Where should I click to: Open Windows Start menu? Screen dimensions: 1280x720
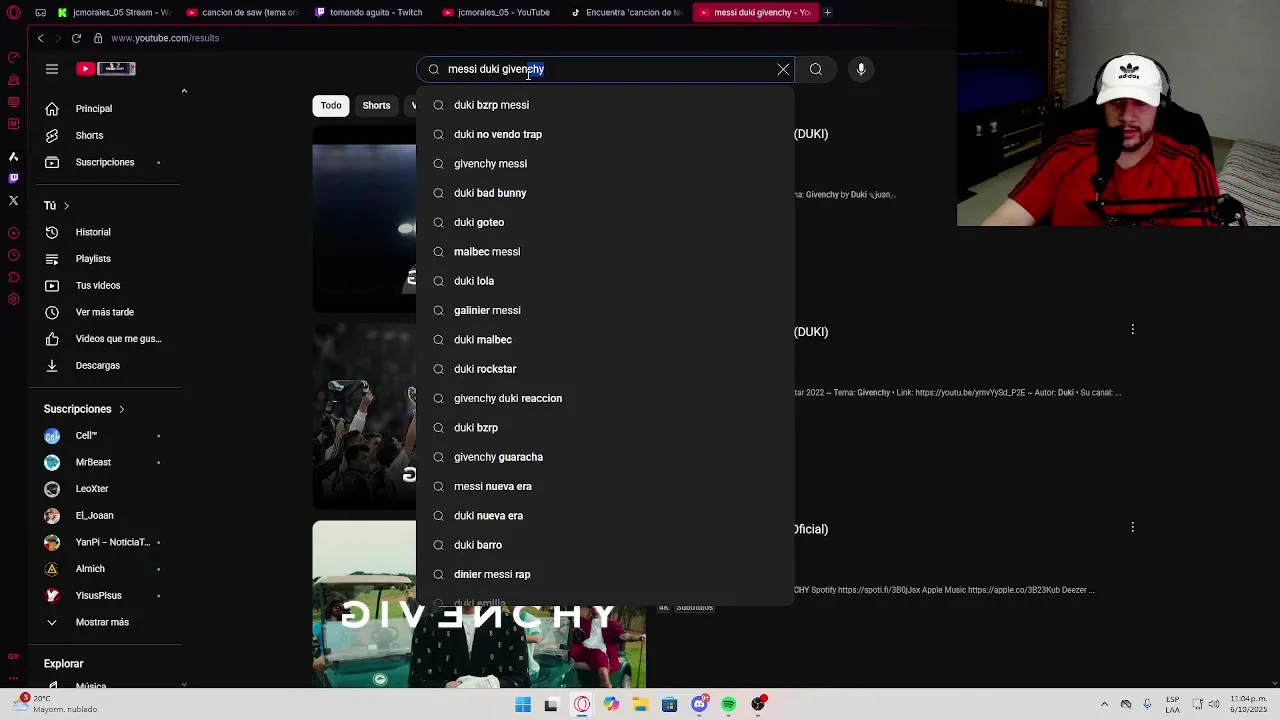tap(523, 705)
